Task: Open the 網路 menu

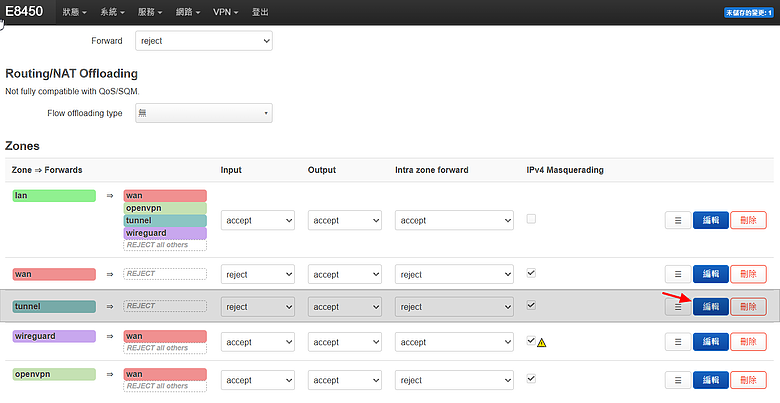Action: coord(188,12)
